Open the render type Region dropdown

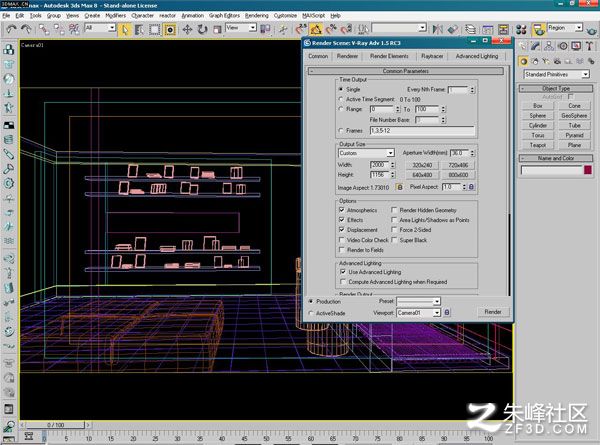(579, 28)
